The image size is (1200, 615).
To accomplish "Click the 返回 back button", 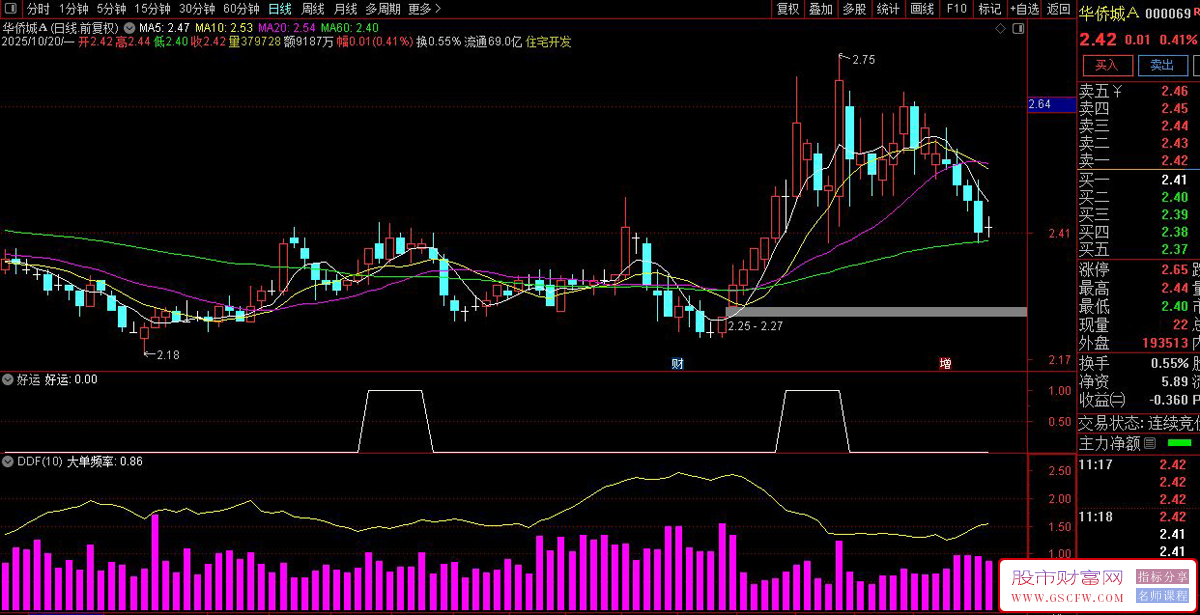I will click(1058, 9).
